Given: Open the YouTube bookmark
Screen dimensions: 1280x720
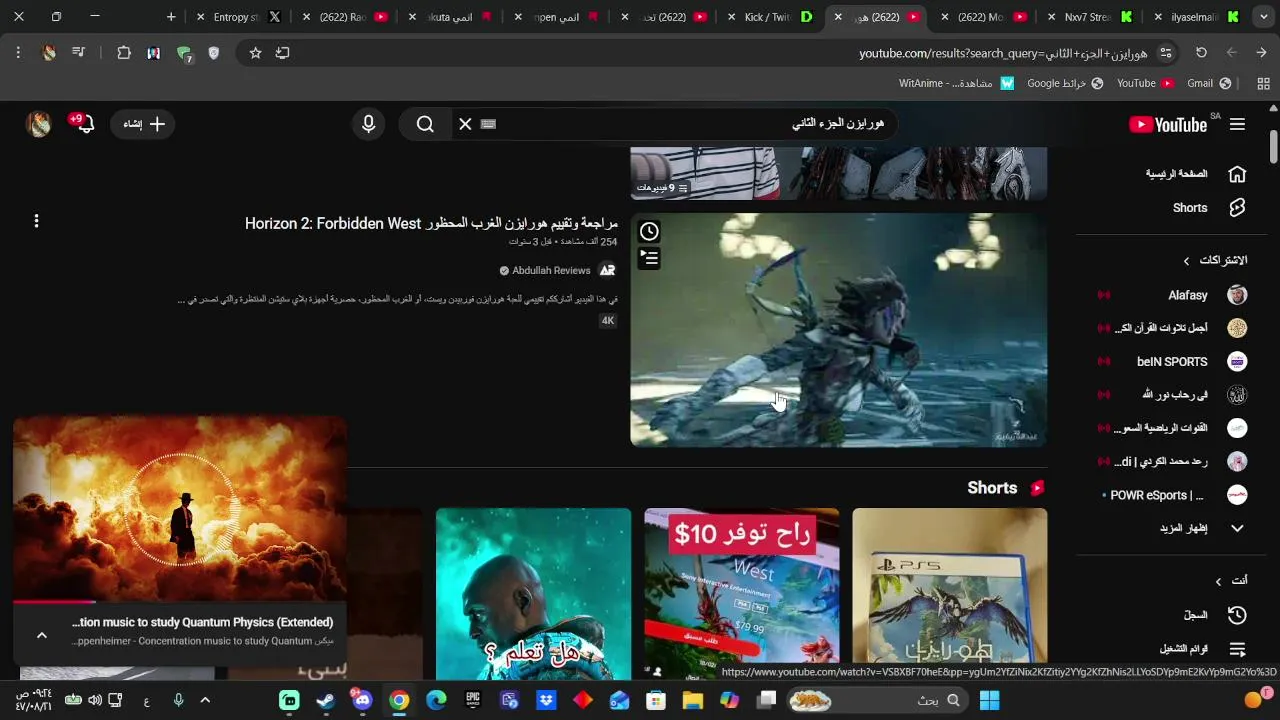Looking at the screenshot, I should (1145, 84).
